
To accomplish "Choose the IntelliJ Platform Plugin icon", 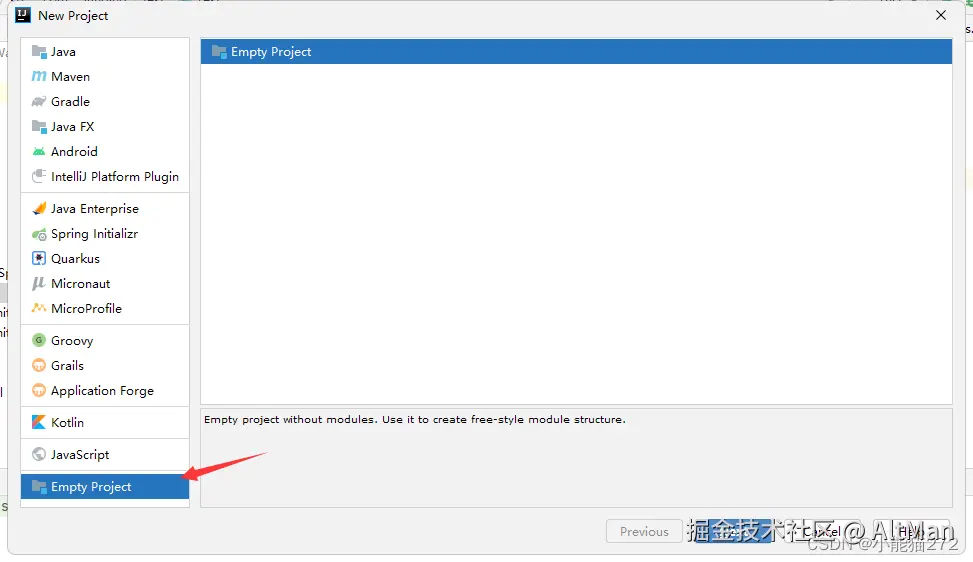I will pyautogui.click(x=39, y=176).
